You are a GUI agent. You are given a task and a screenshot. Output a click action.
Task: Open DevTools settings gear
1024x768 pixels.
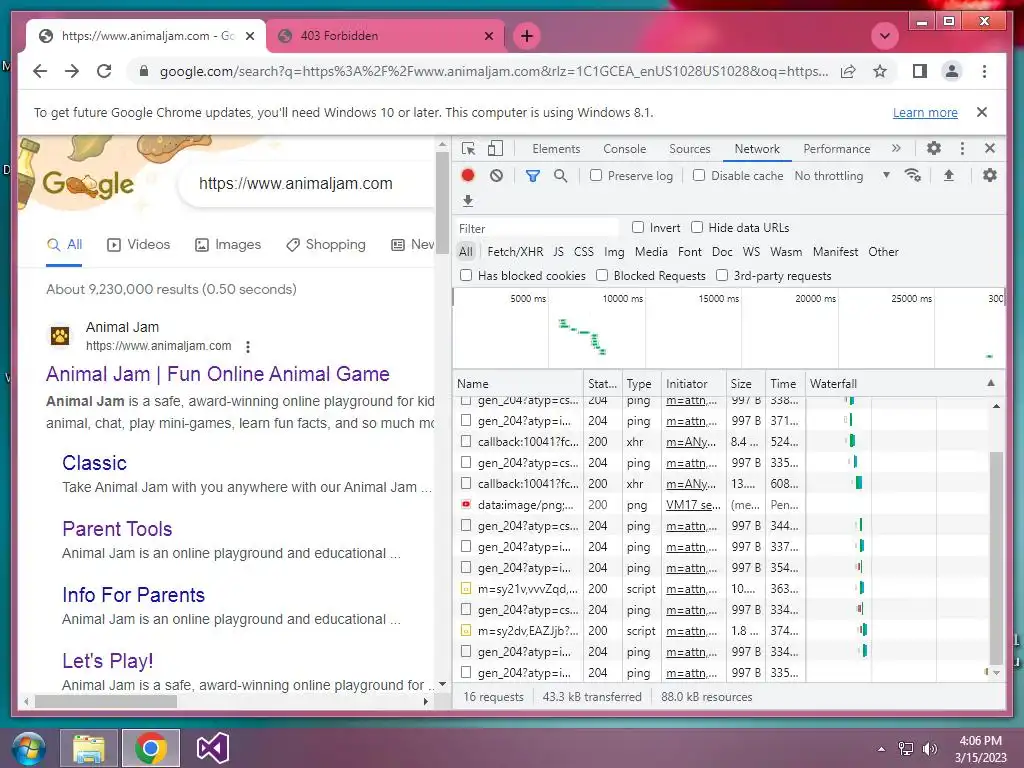point(934,148)
